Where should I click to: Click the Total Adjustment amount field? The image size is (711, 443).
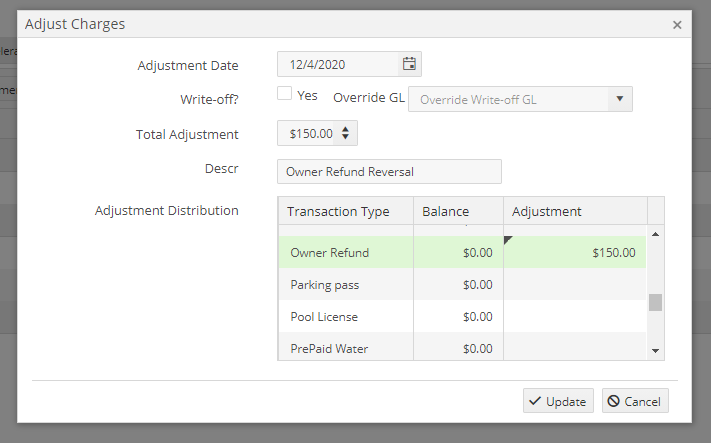click(x=308, y=134)
